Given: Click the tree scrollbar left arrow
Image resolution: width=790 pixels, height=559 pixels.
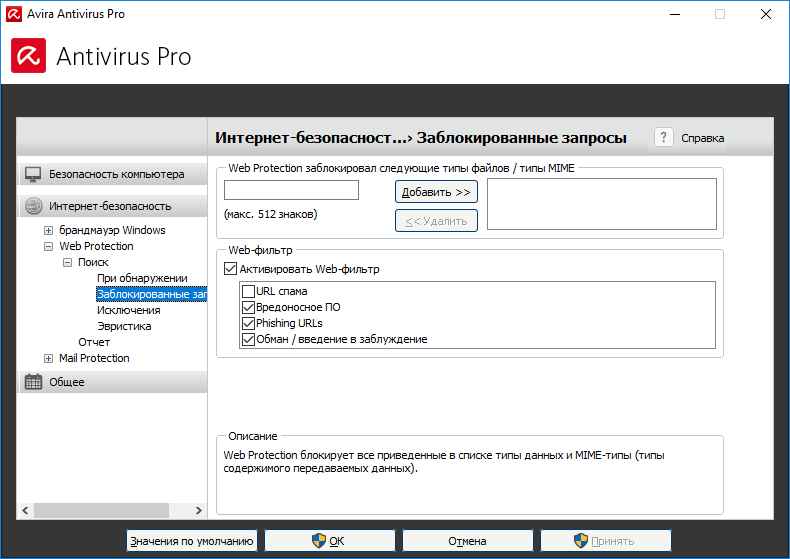Looking at the screenshot, I should click(x=25, y=510).
